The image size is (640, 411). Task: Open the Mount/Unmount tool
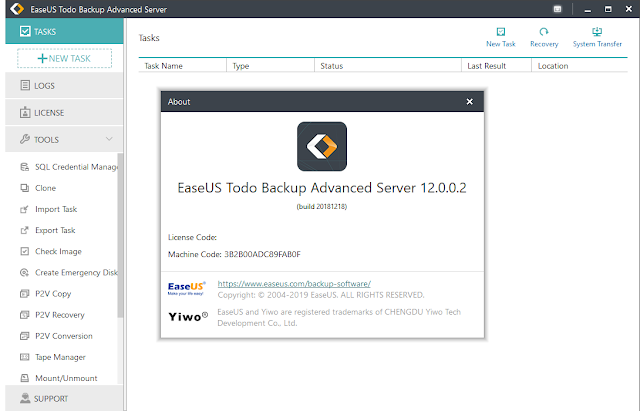click(59, 378)
